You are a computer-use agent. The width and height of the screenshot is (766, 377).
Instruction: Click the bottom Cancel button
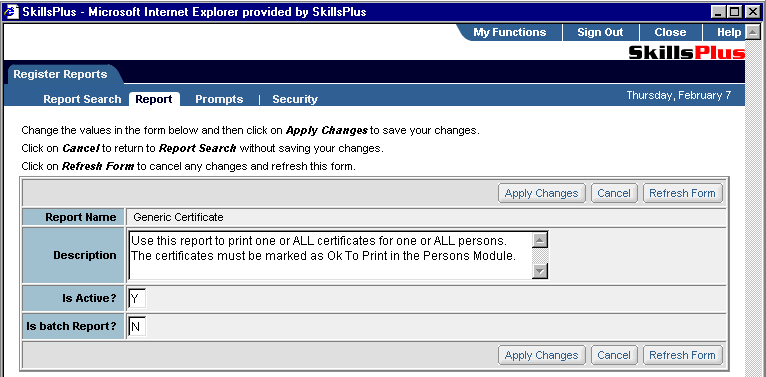tap(614, 355)
